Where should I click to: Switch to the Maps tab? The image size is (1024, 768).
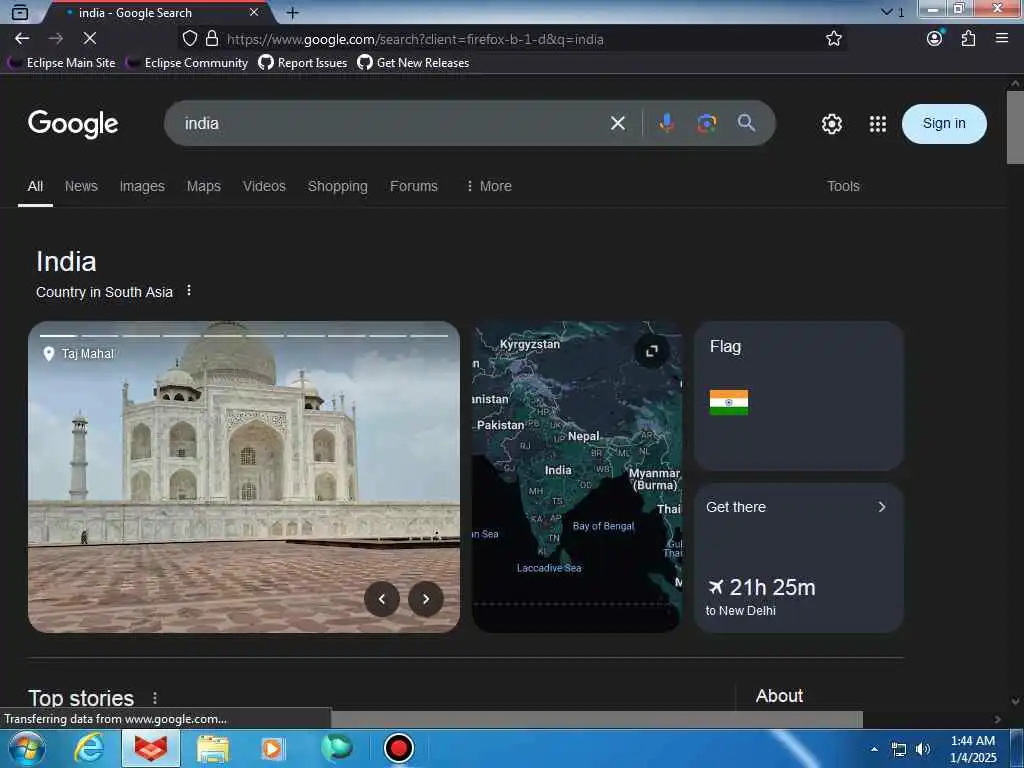[204, 186]
